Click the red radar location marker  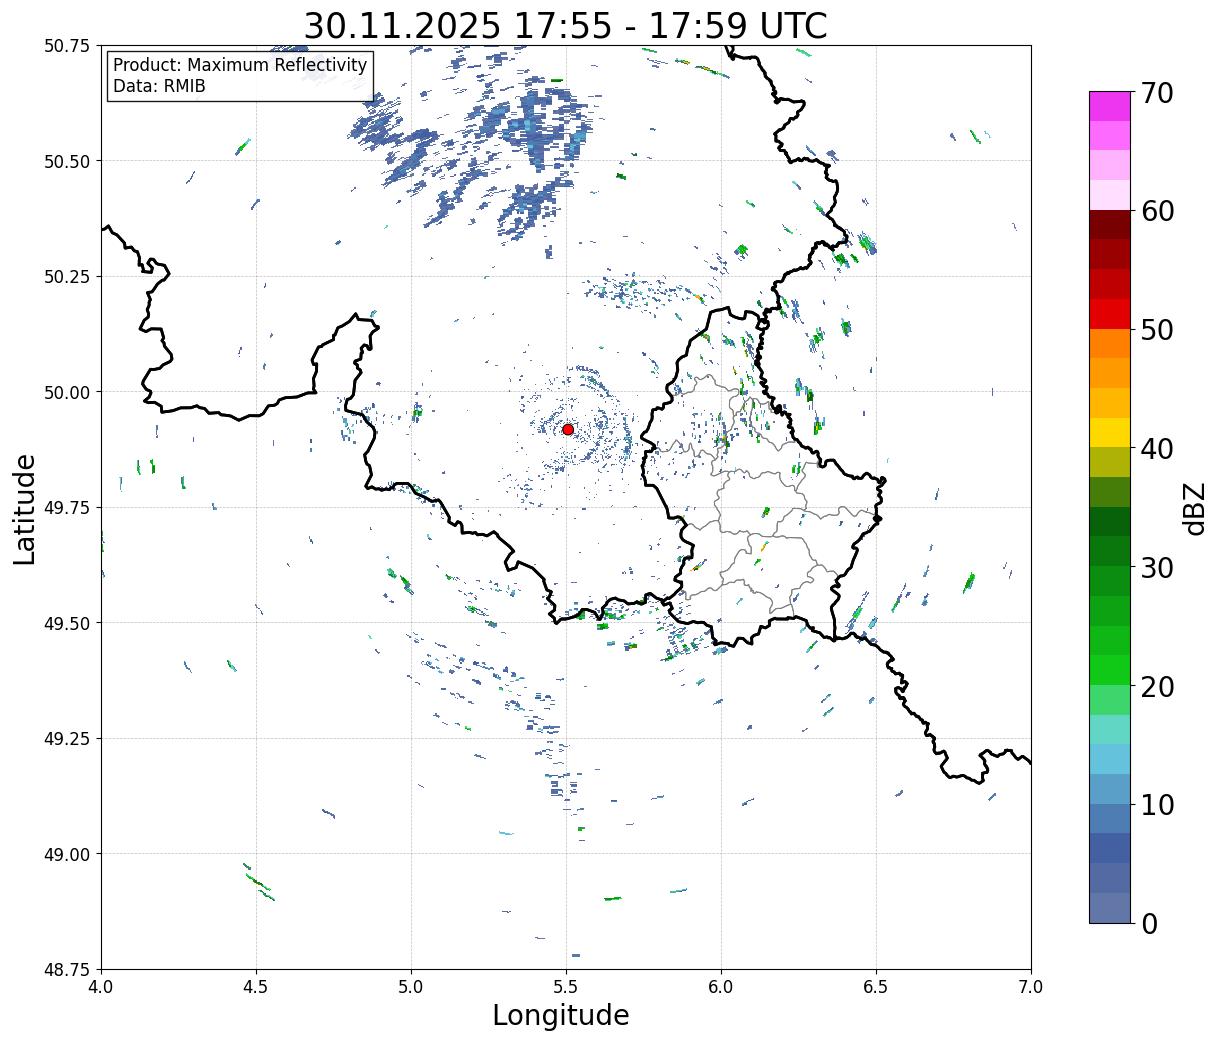pos(568,429)
